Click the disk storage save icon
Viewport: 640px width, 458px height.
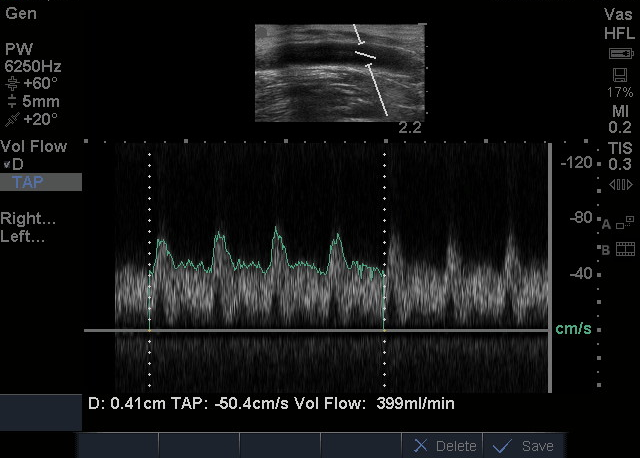620,75
